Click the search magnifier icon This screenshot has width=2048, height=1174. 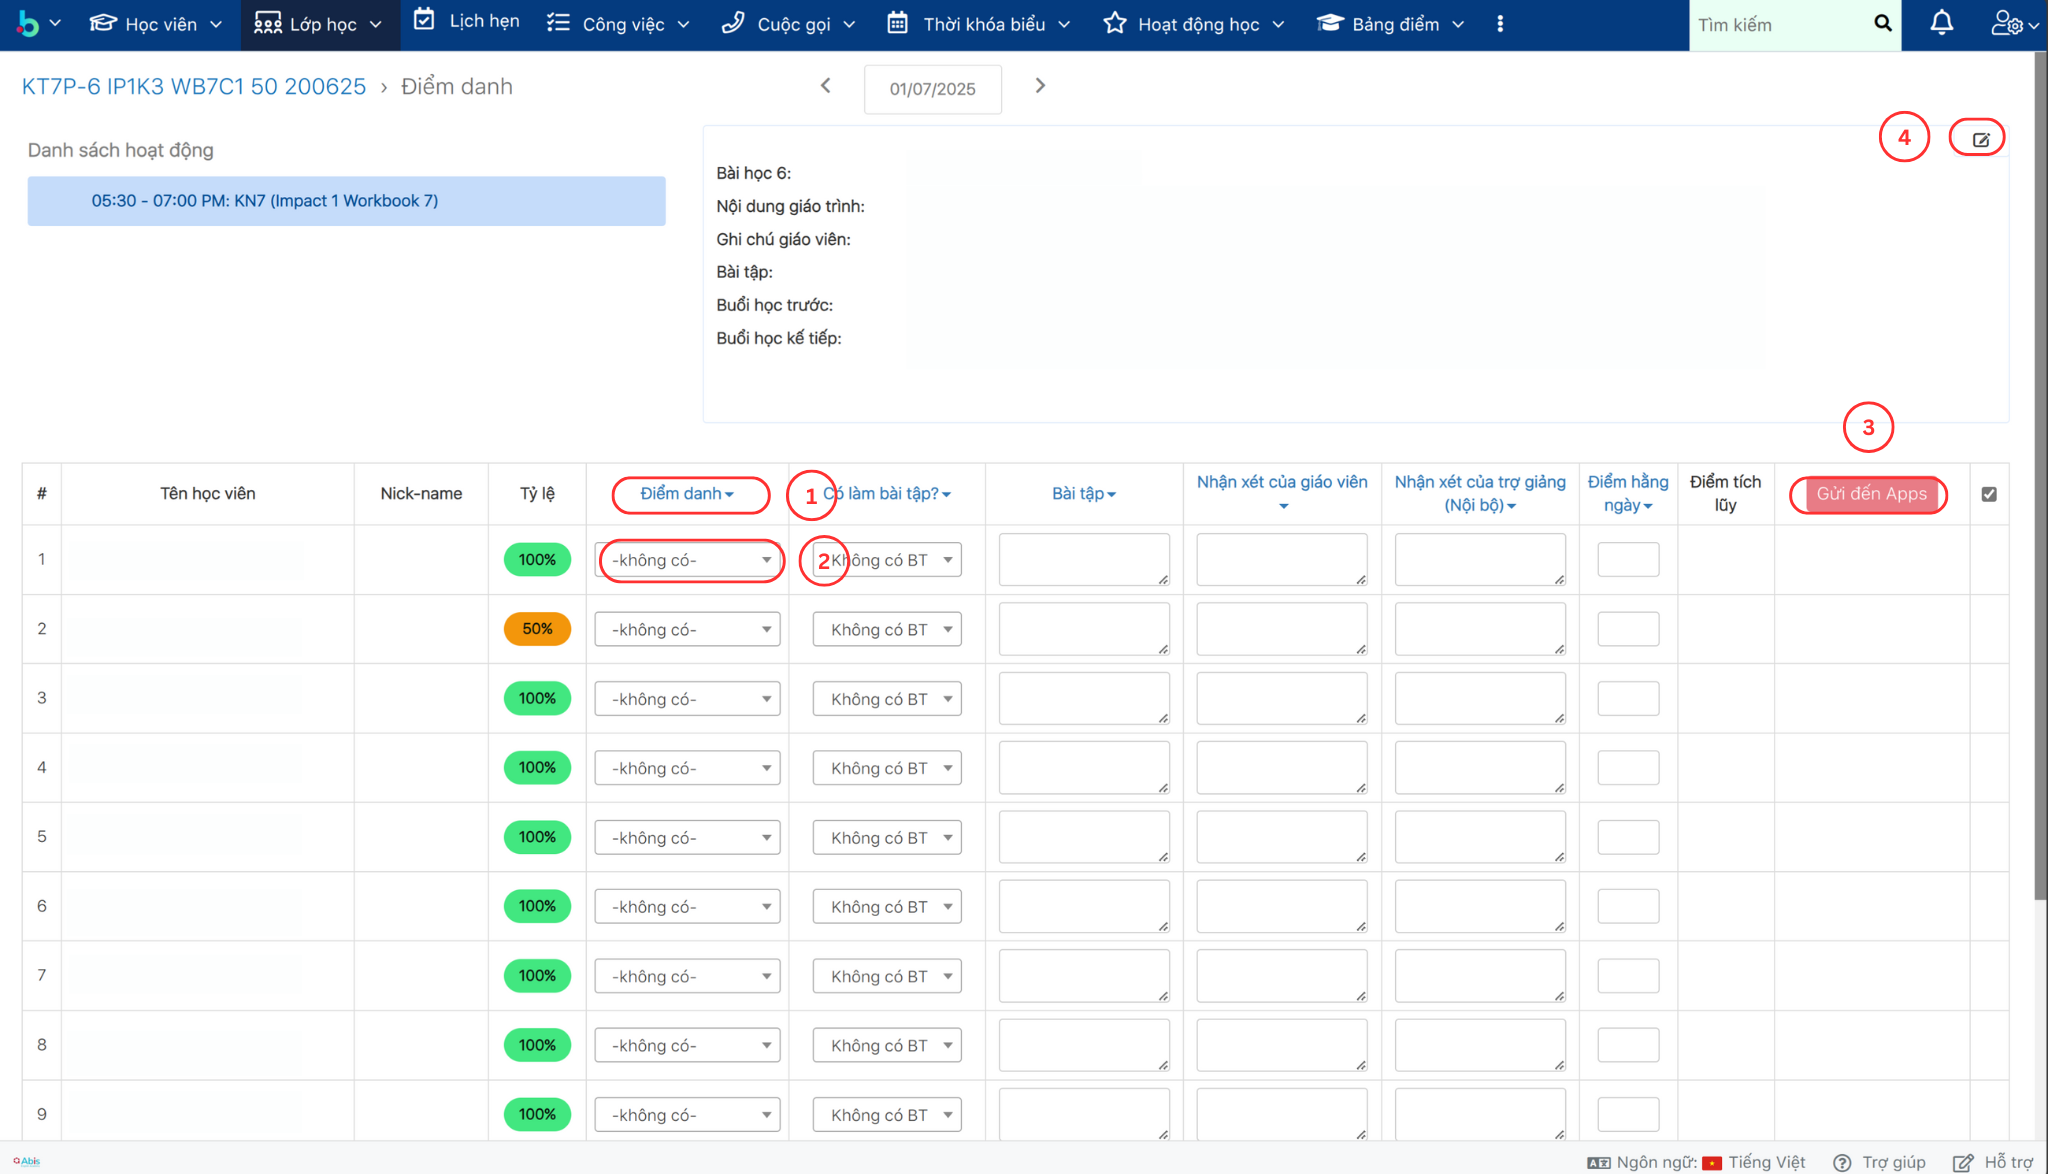[1882, 23]
